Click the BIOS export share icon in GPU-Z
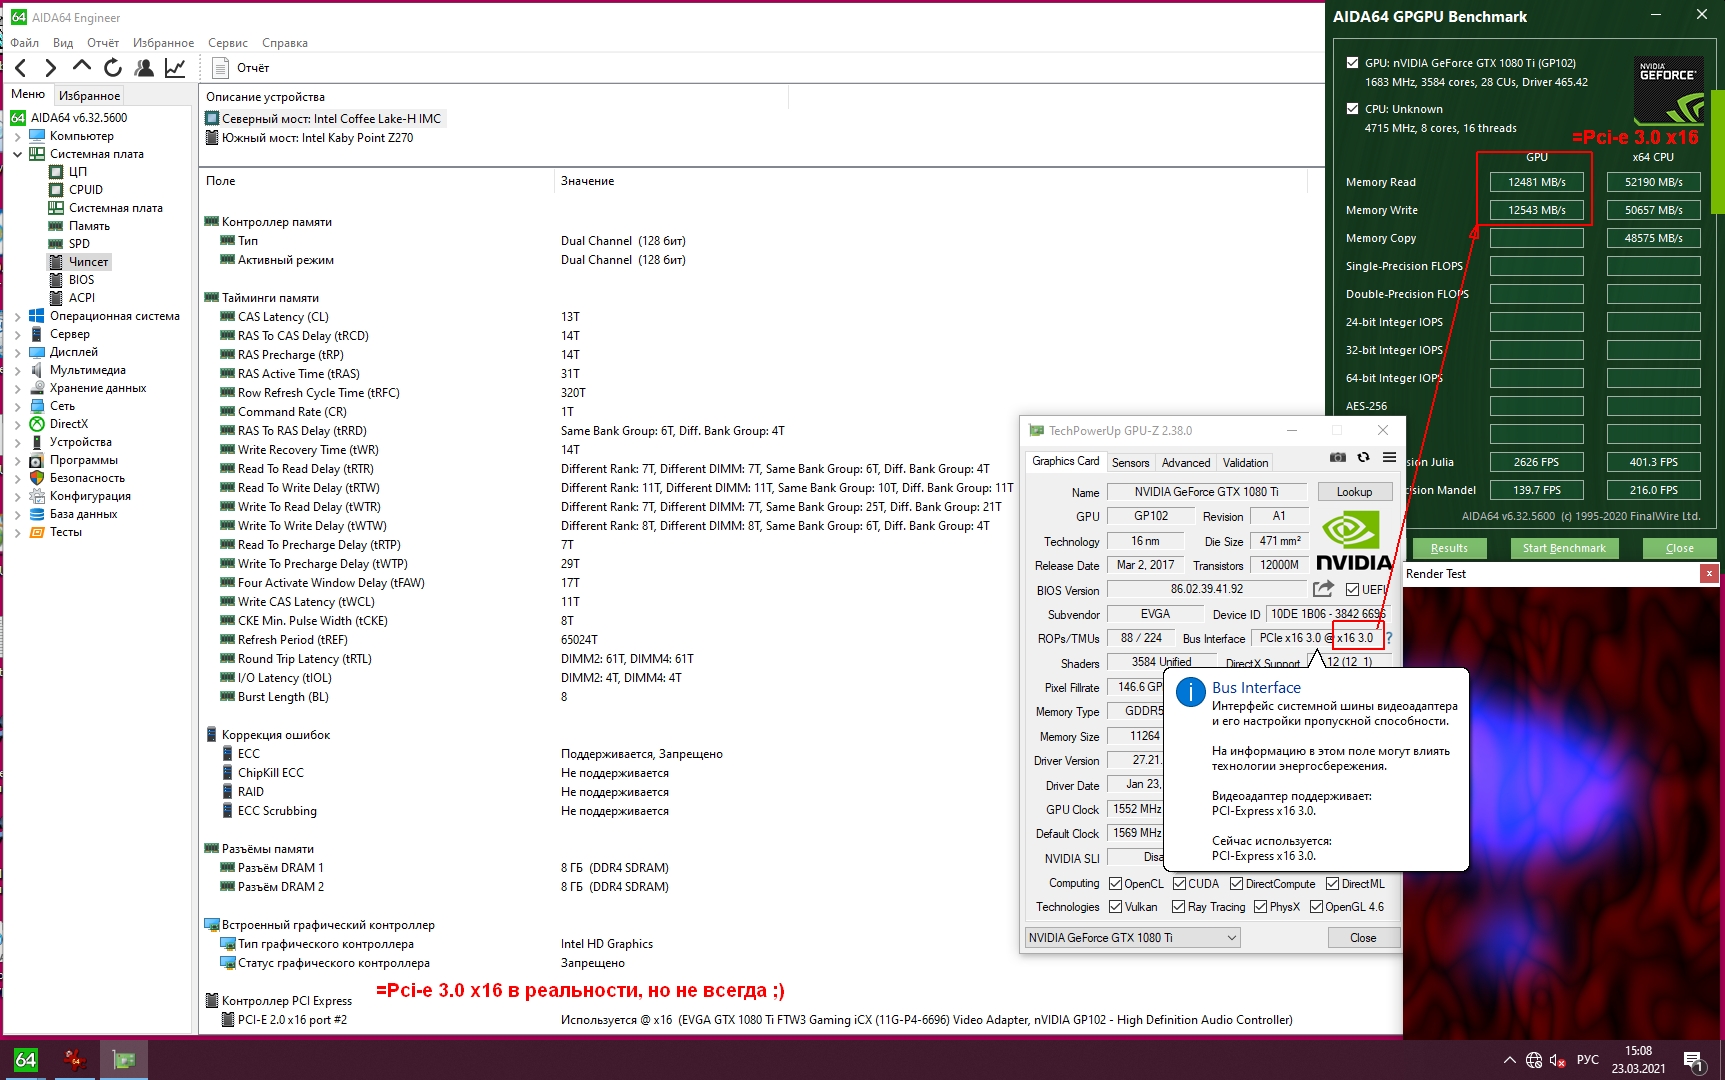This screenshot has width=1725, height=1080. click(x=1323, y=589)
